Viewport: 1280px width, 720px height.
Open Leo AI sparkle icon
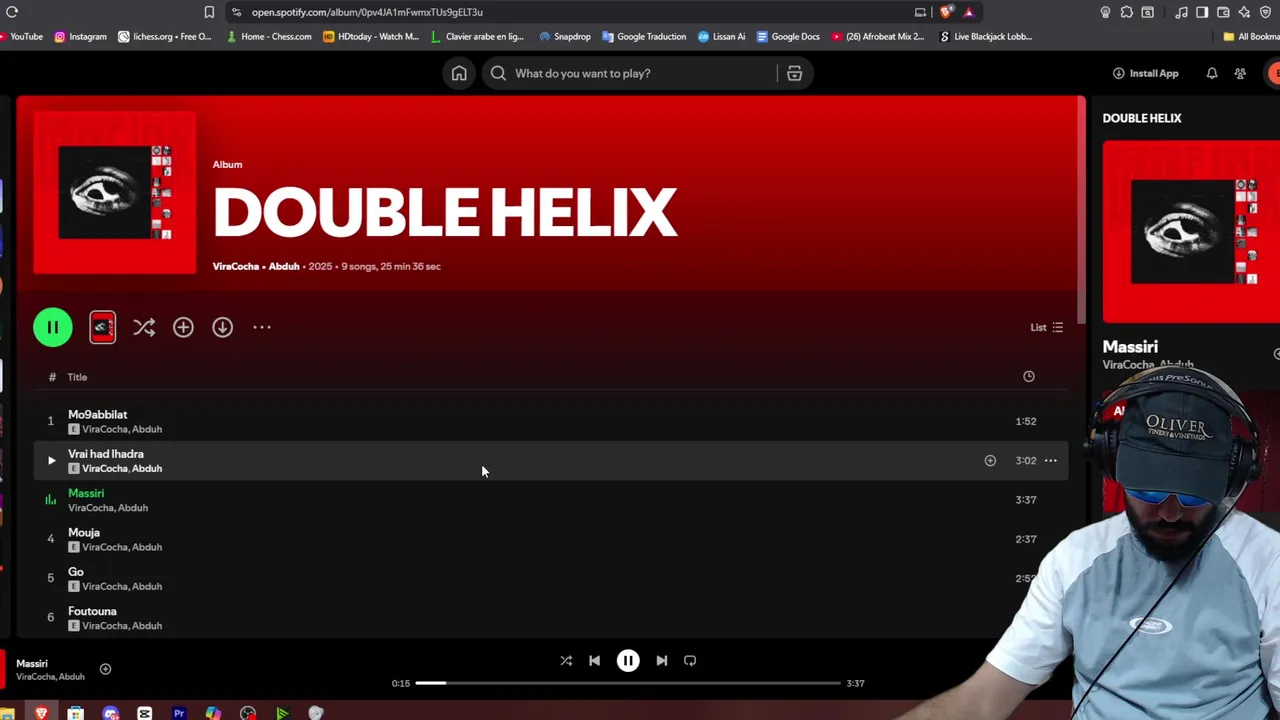[1244, 12]
